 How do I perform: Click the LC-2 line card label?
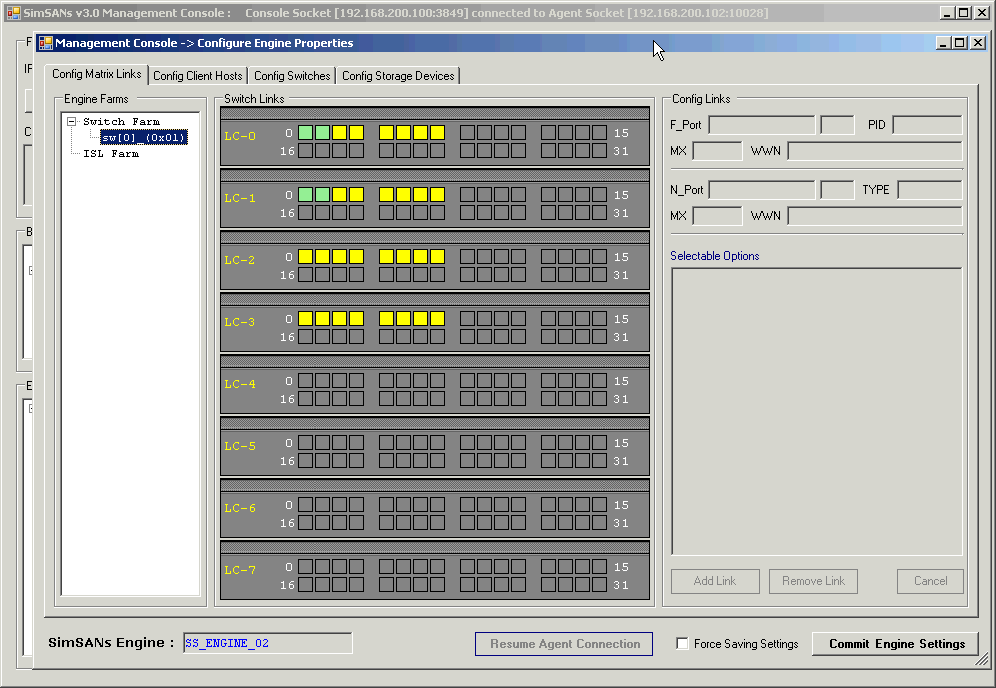click(240, 260)
